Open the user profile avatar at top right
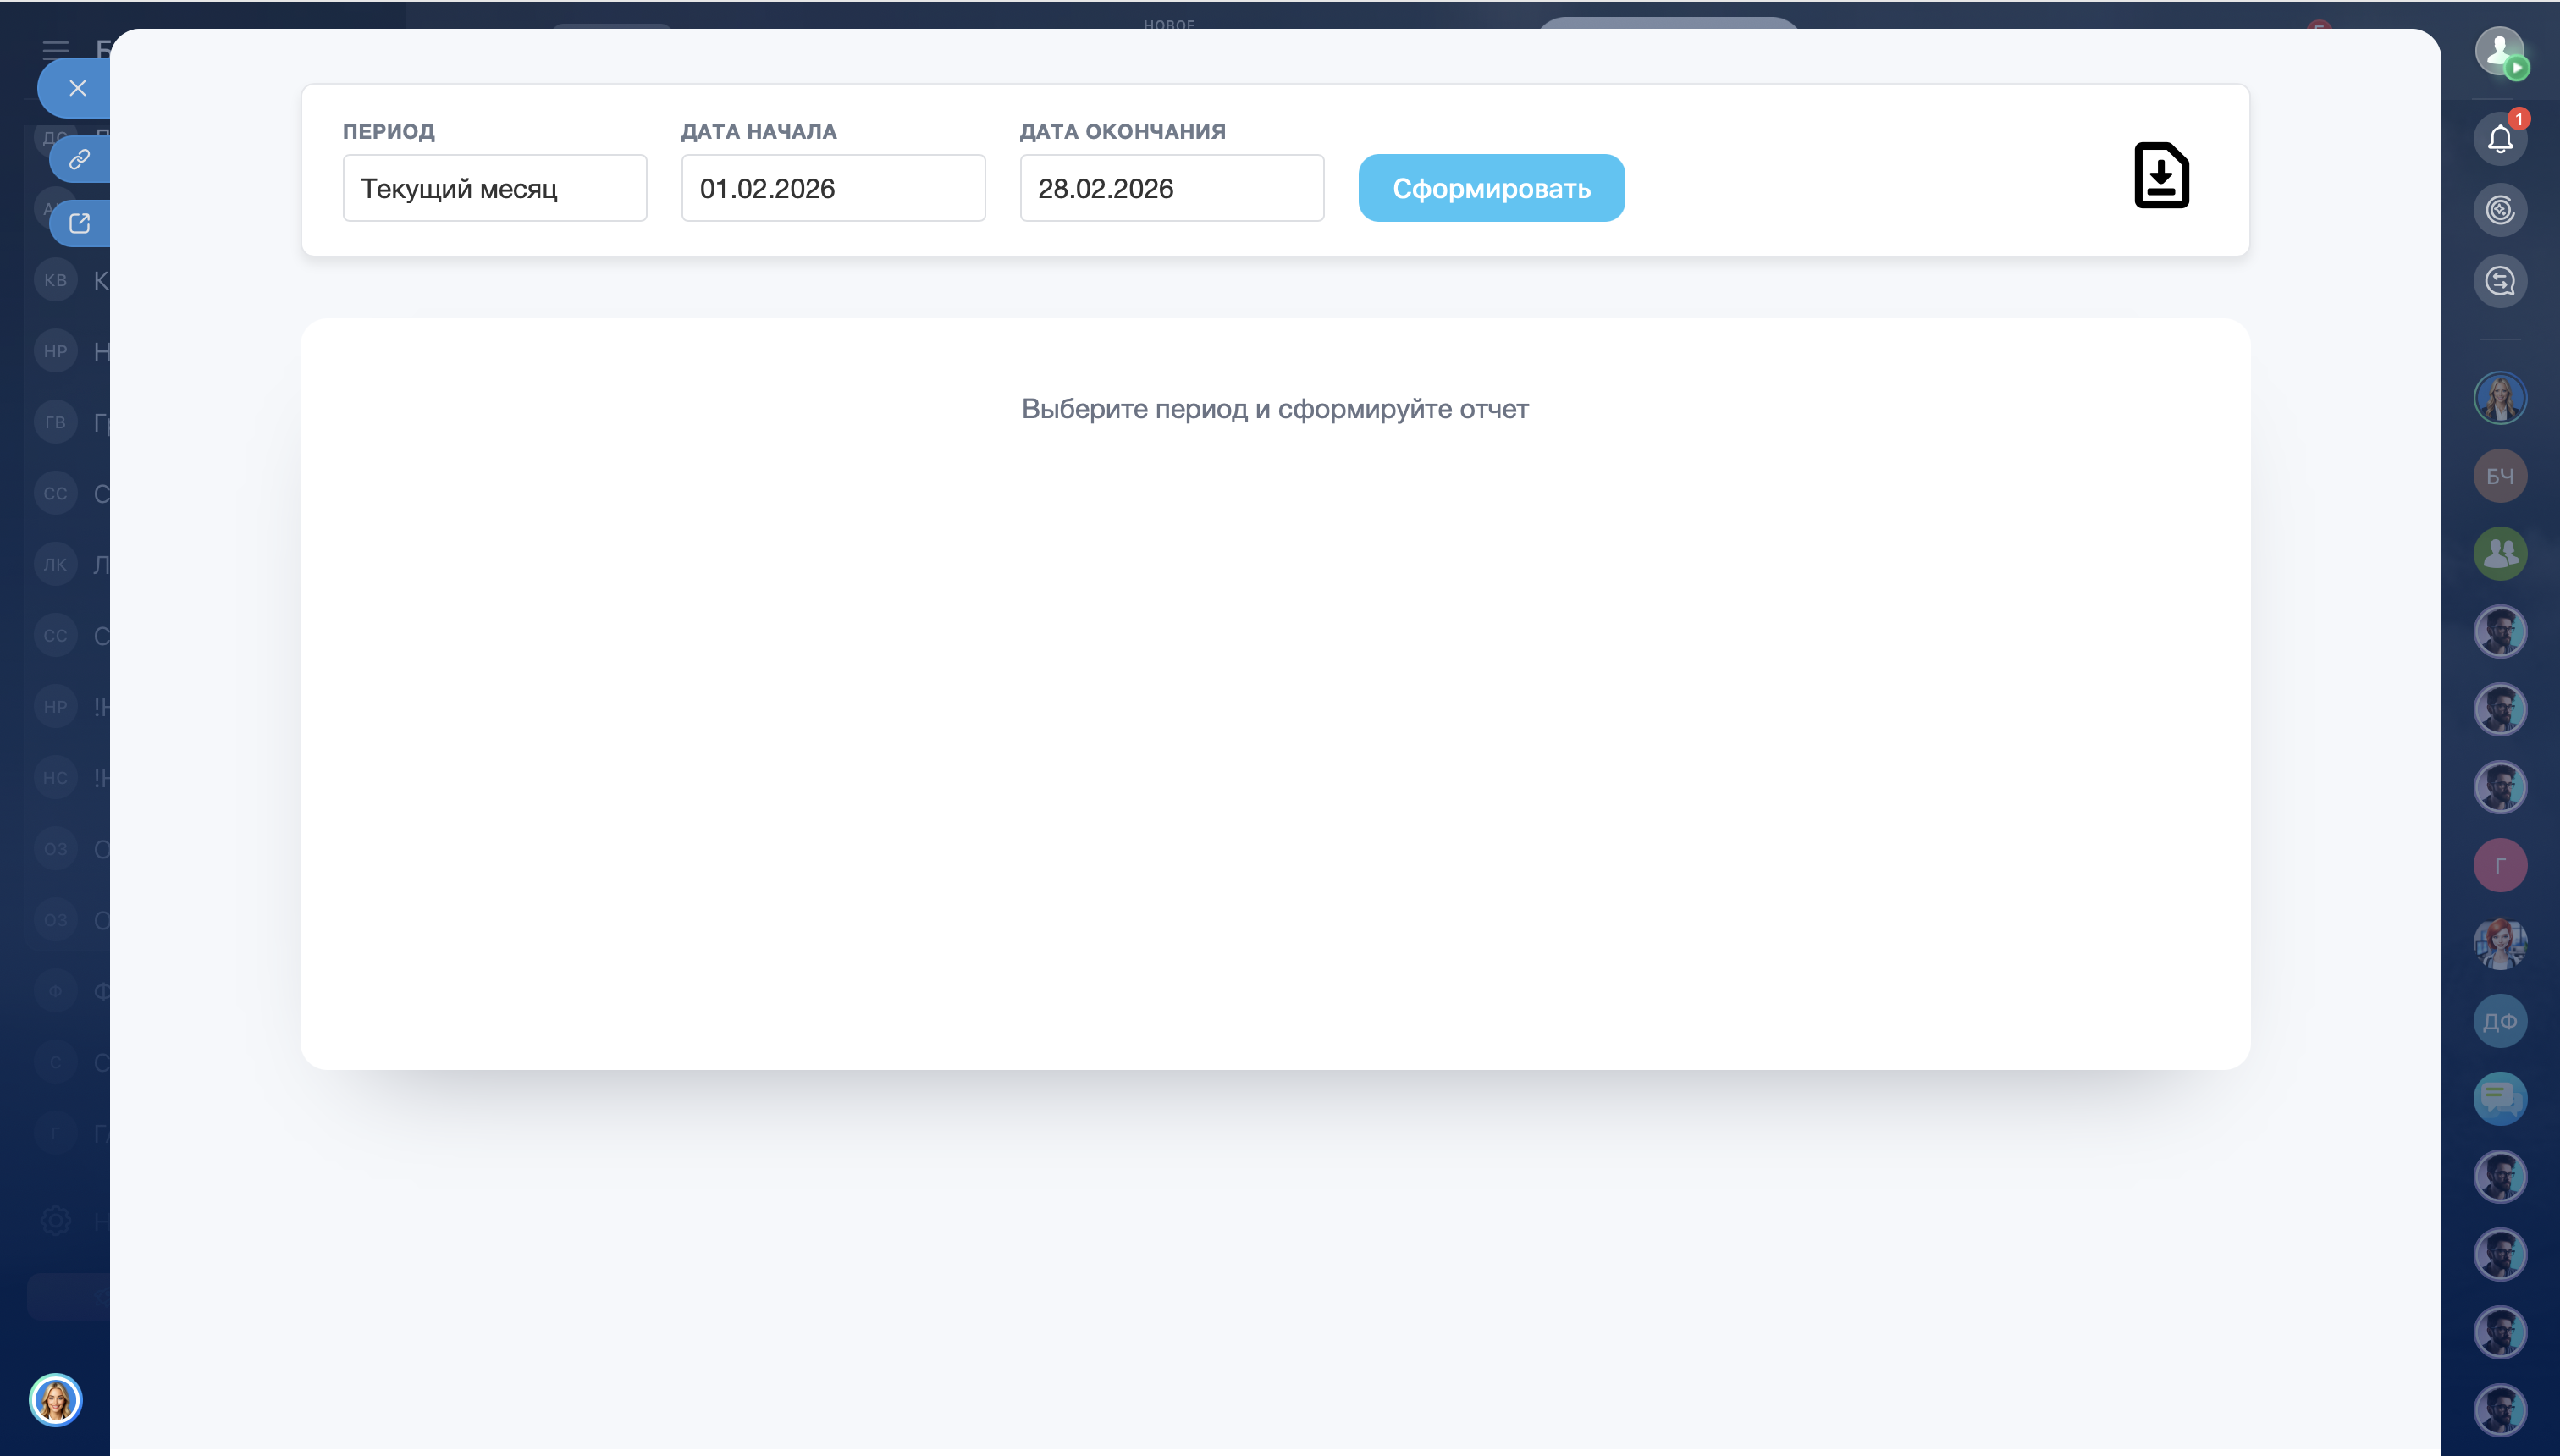Image resolution: width=2560 pixels, height=1456 pixels. click(2499, 50)
